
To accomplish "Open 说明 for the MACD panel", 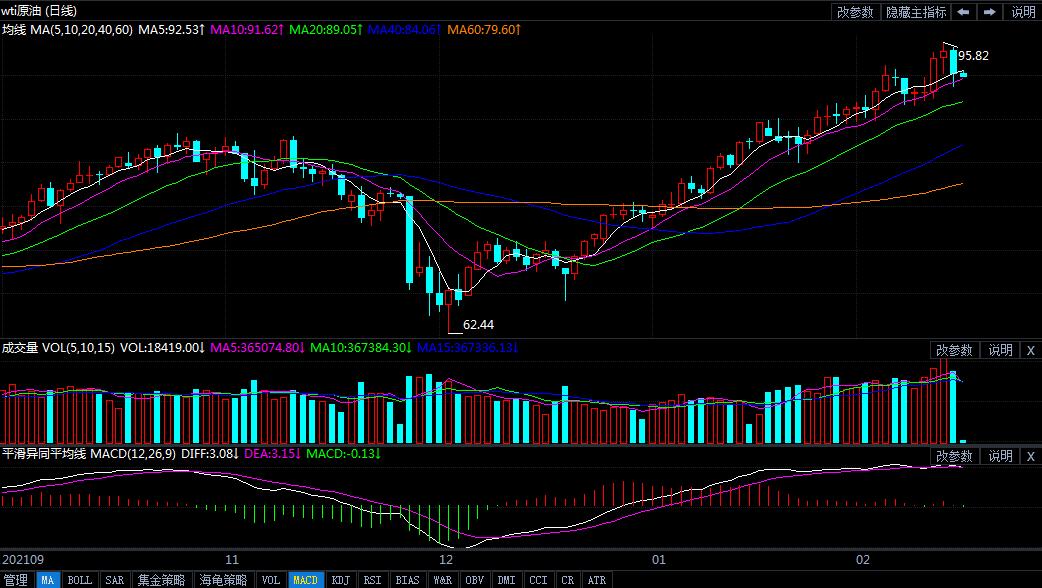I will tap(1000, 456).
